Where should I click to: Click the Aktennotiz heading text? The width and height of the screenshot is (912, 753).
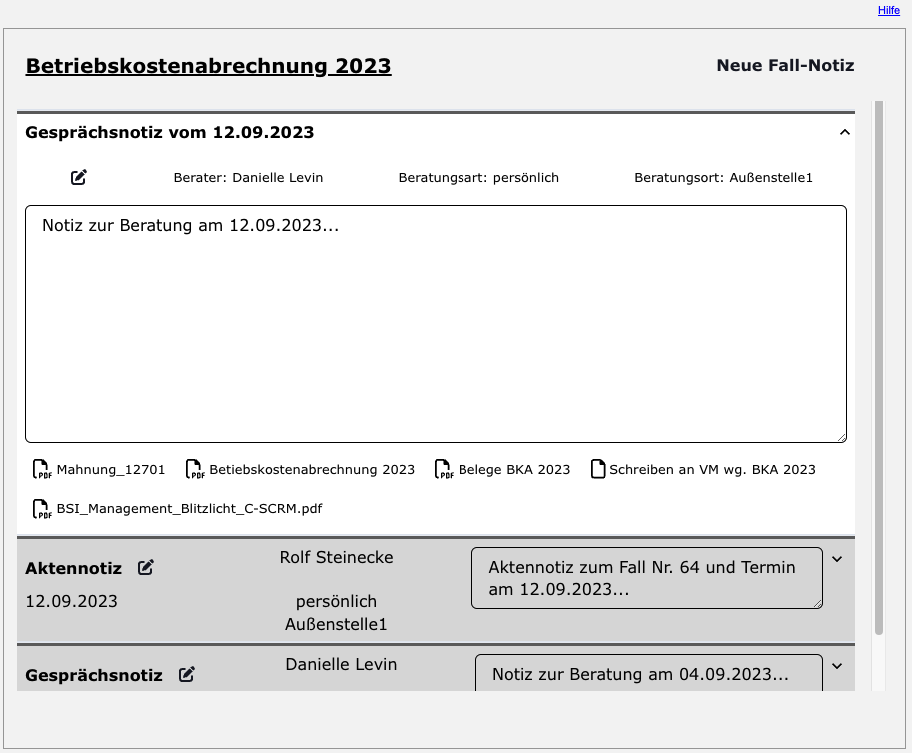coord(73,568)
